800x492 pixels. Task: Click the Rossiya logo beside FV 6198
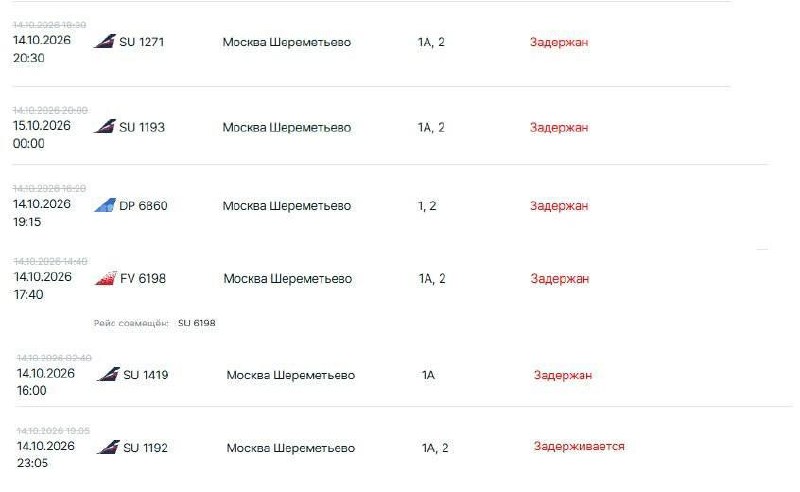106,278
